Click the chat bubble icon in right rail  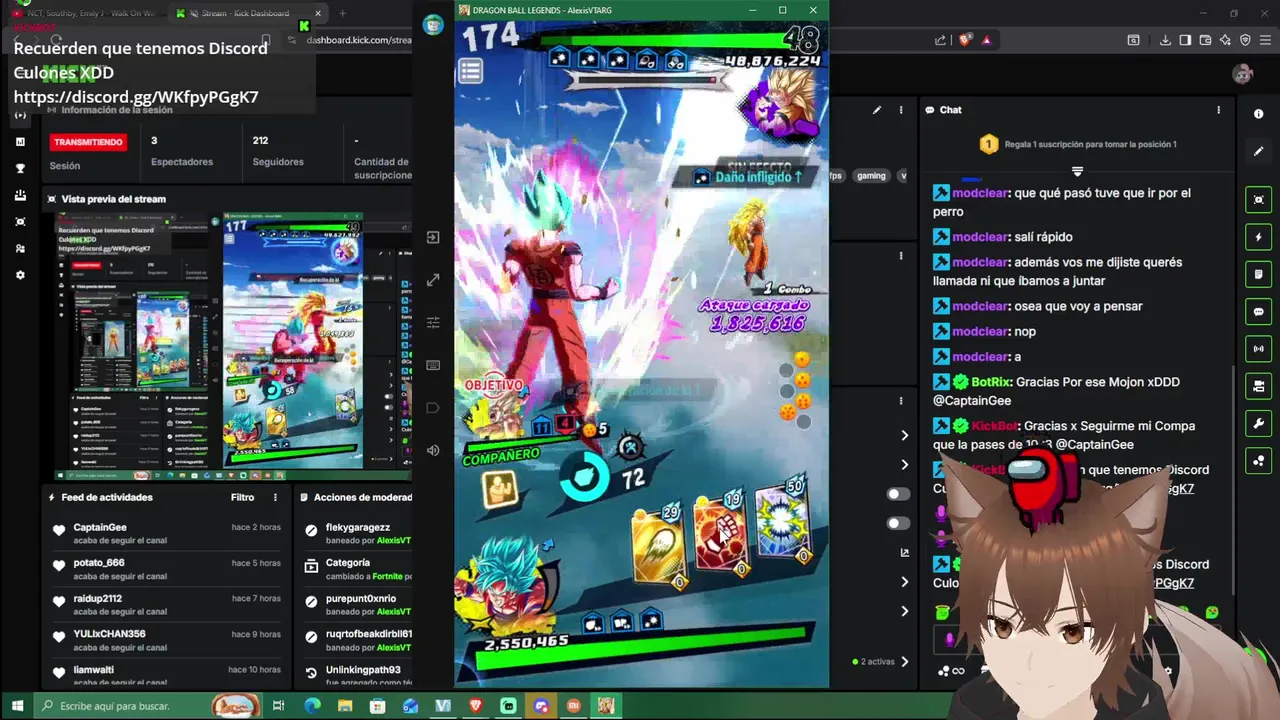(x=1258, y=312)
